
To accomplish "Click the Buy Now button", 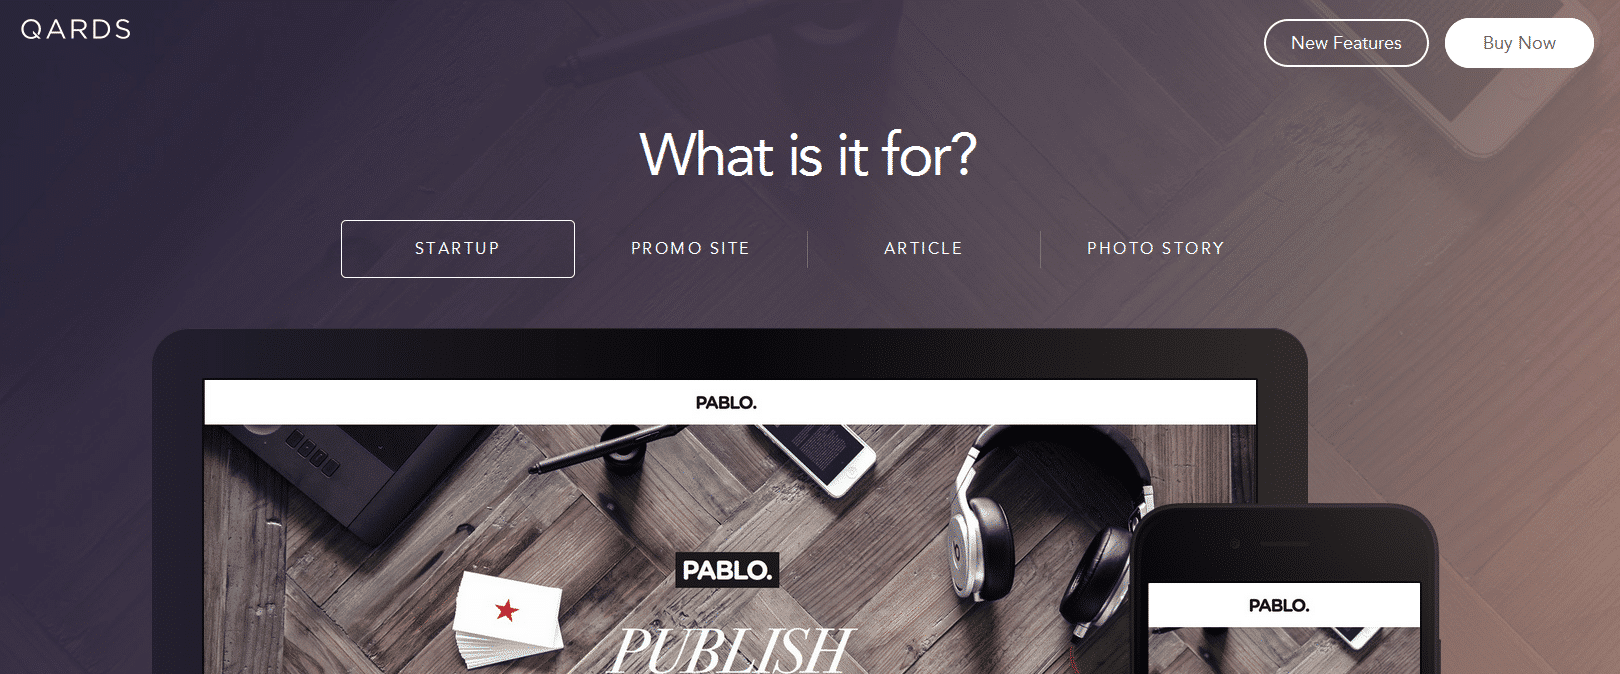I will (x=1519, y=43).
